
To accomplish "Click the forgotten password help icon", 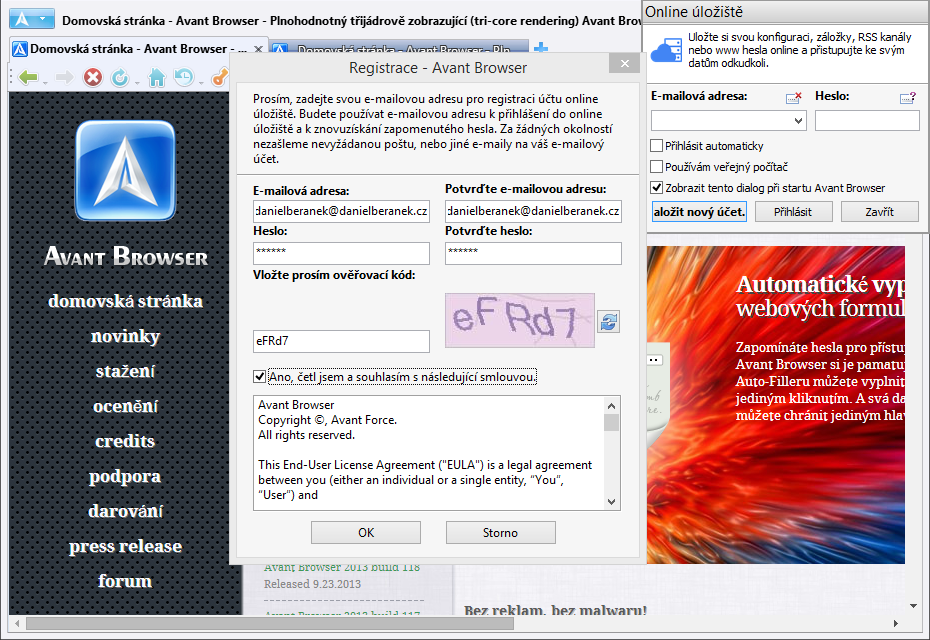I will (x=908, y=97).
